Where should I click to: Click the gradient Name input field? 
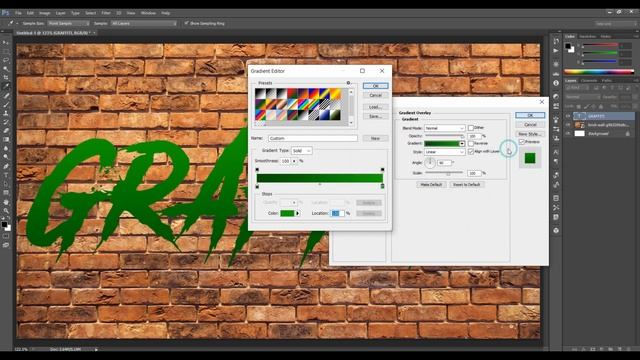[x=313, y=138]
